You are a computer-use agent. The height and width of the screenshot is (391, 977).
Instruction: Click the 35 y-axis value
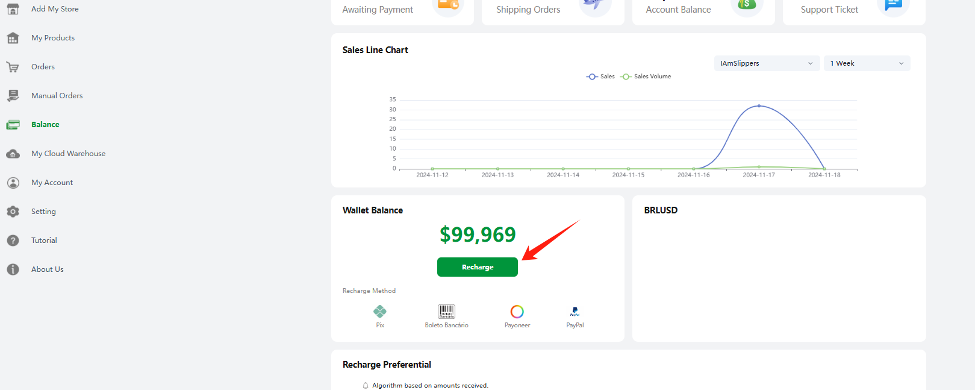(393, 100)
